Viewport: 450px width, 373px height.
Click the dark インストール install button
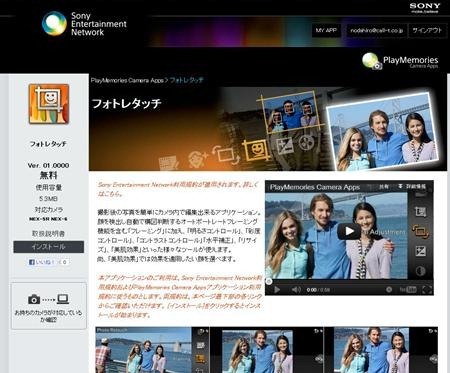(49, 247)
